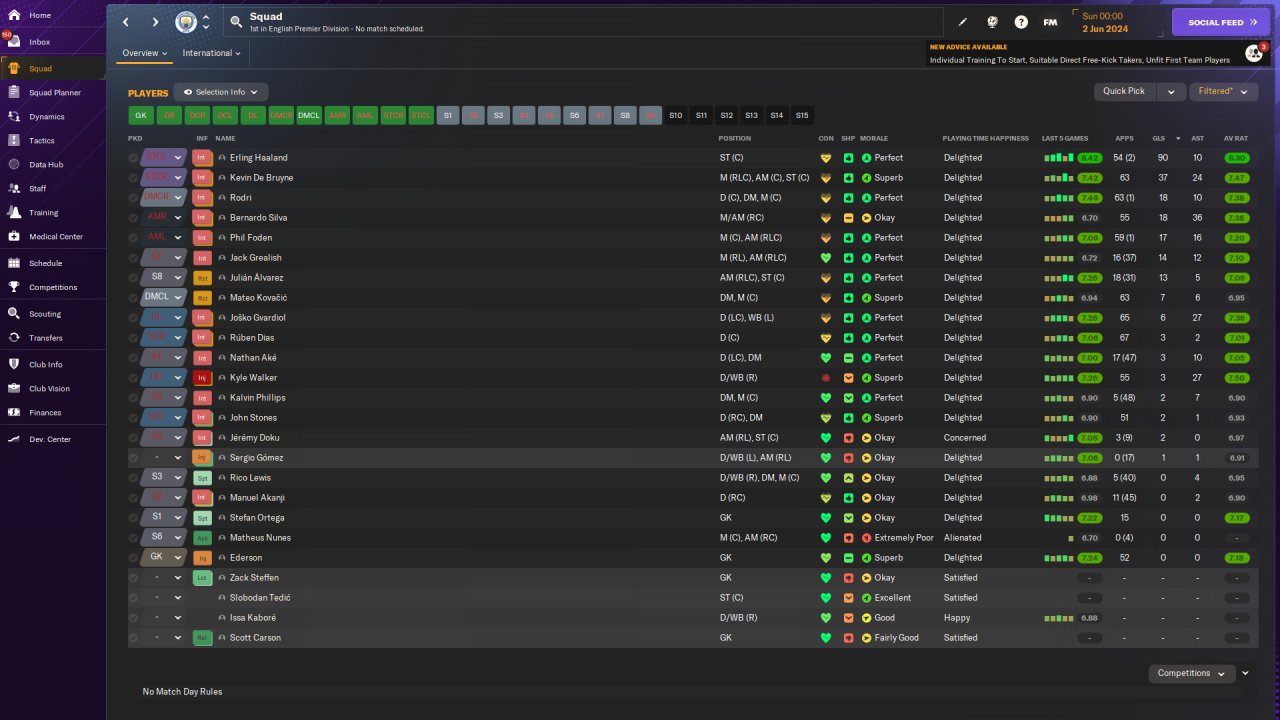Sort the table by the Morale column
Viewport: 1280px width, 720px height.
coord(874,138)
